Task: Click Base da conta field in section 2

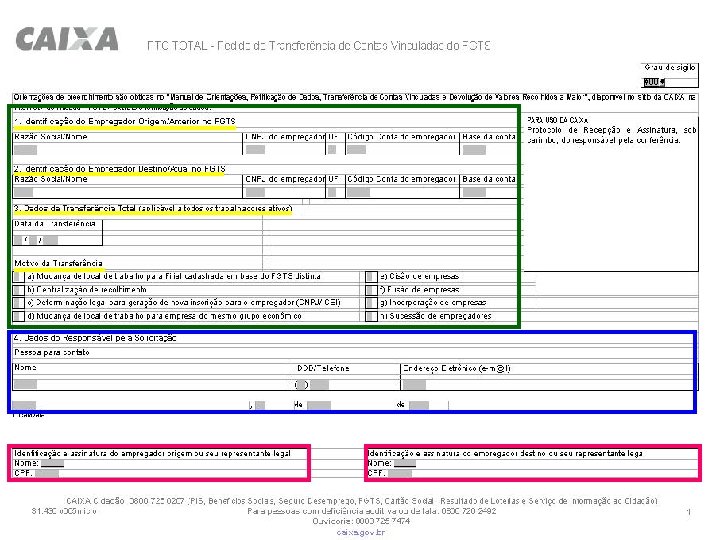Action: point(474,192)
